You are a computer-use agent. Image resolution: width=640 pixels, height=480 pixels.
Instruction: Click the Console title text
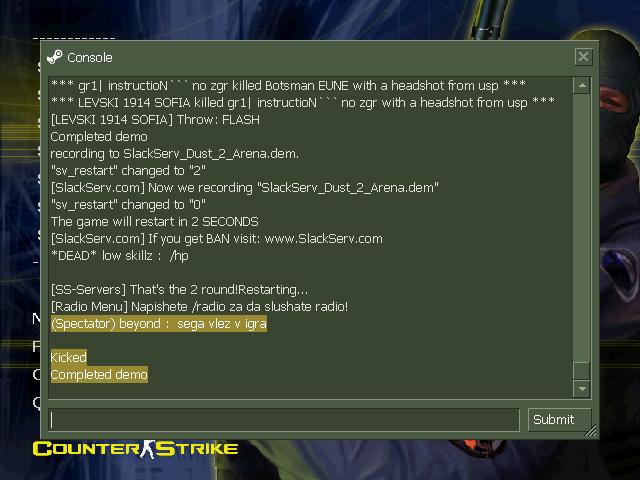tap(90, 58)
